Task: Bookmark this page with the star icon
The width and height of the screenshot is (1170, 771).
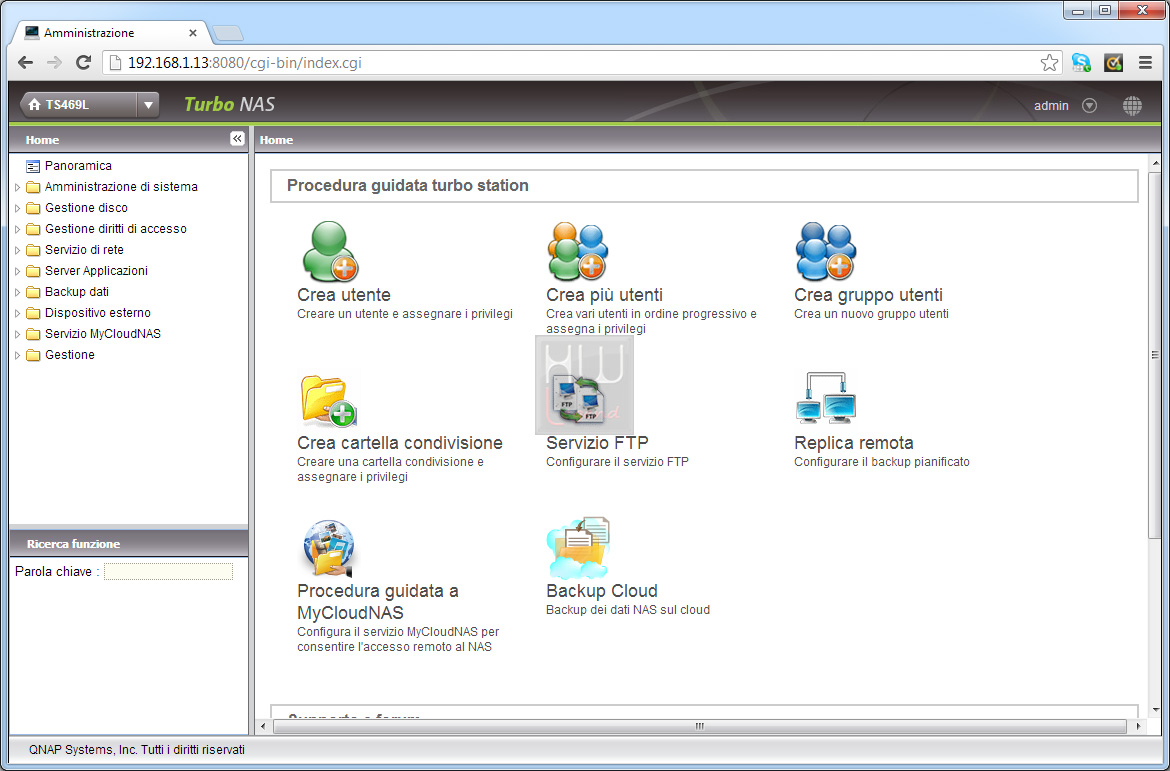Action: [x=1049, y=63]
